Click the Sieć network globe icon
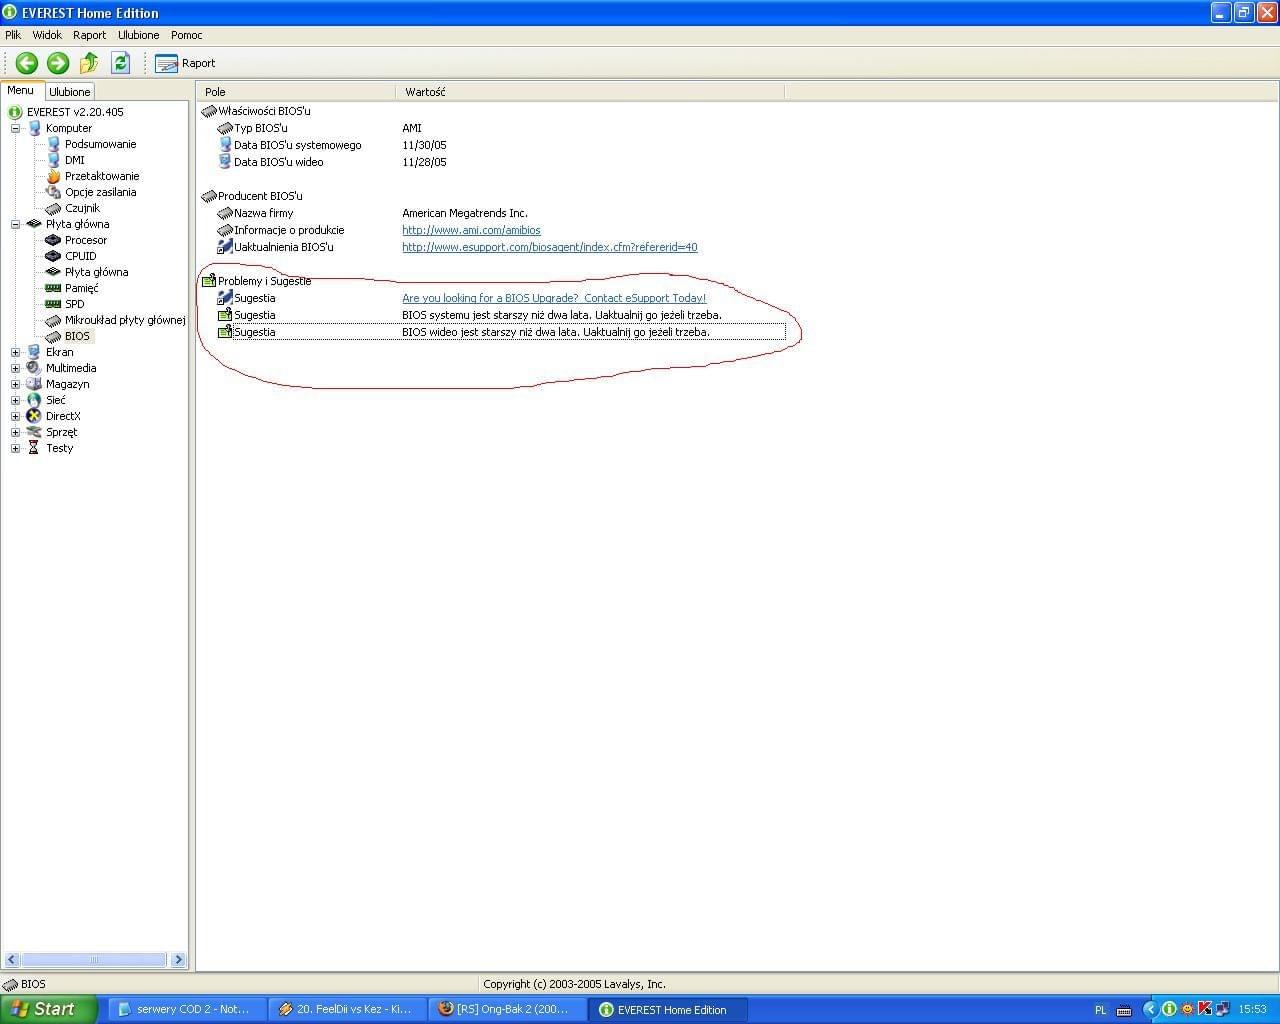Screen dimensions: 1280x1024 [34, 400]
